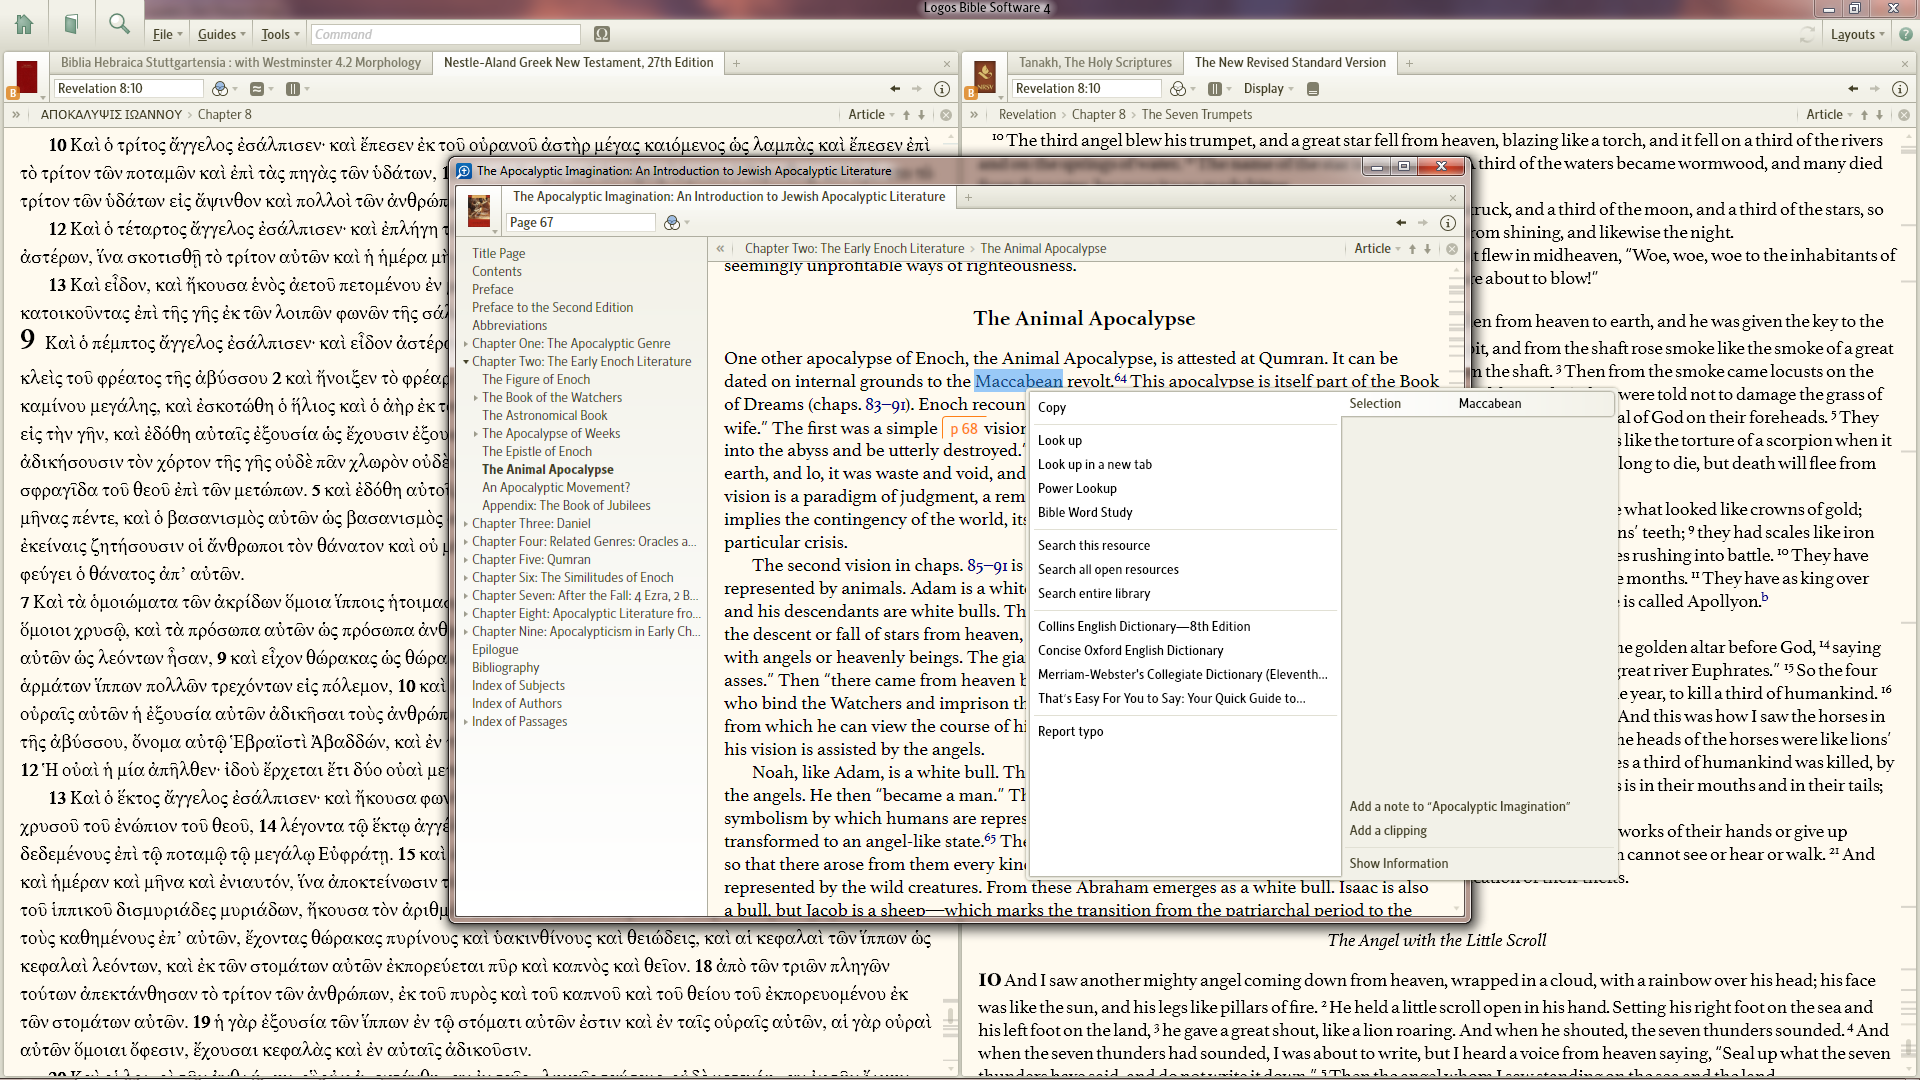Switch to Biblia Hebraica Stuttgartensia tab
This screenshot has width=1920, height=1080.
coord(241,63)
